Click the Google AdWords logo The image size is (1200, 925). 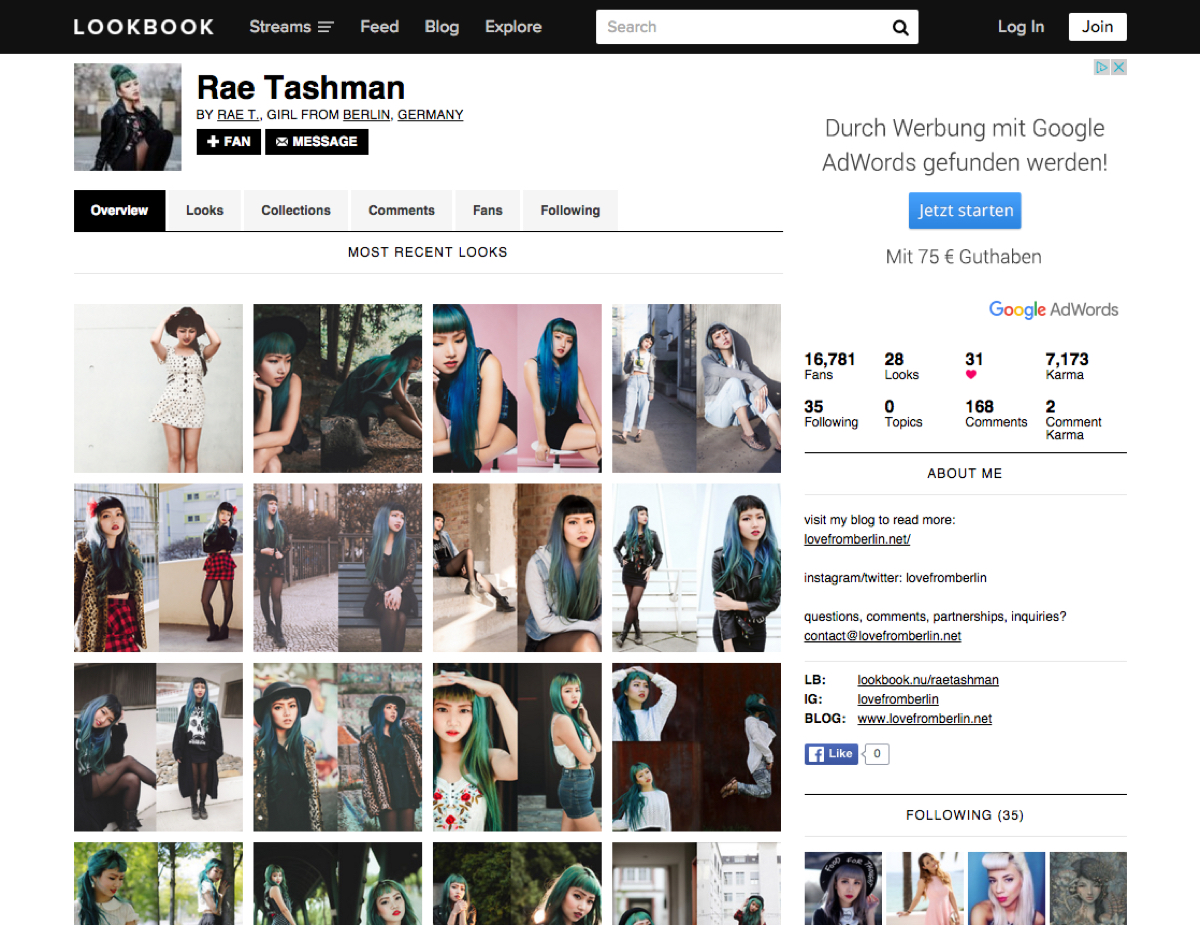coord(1054,309)
